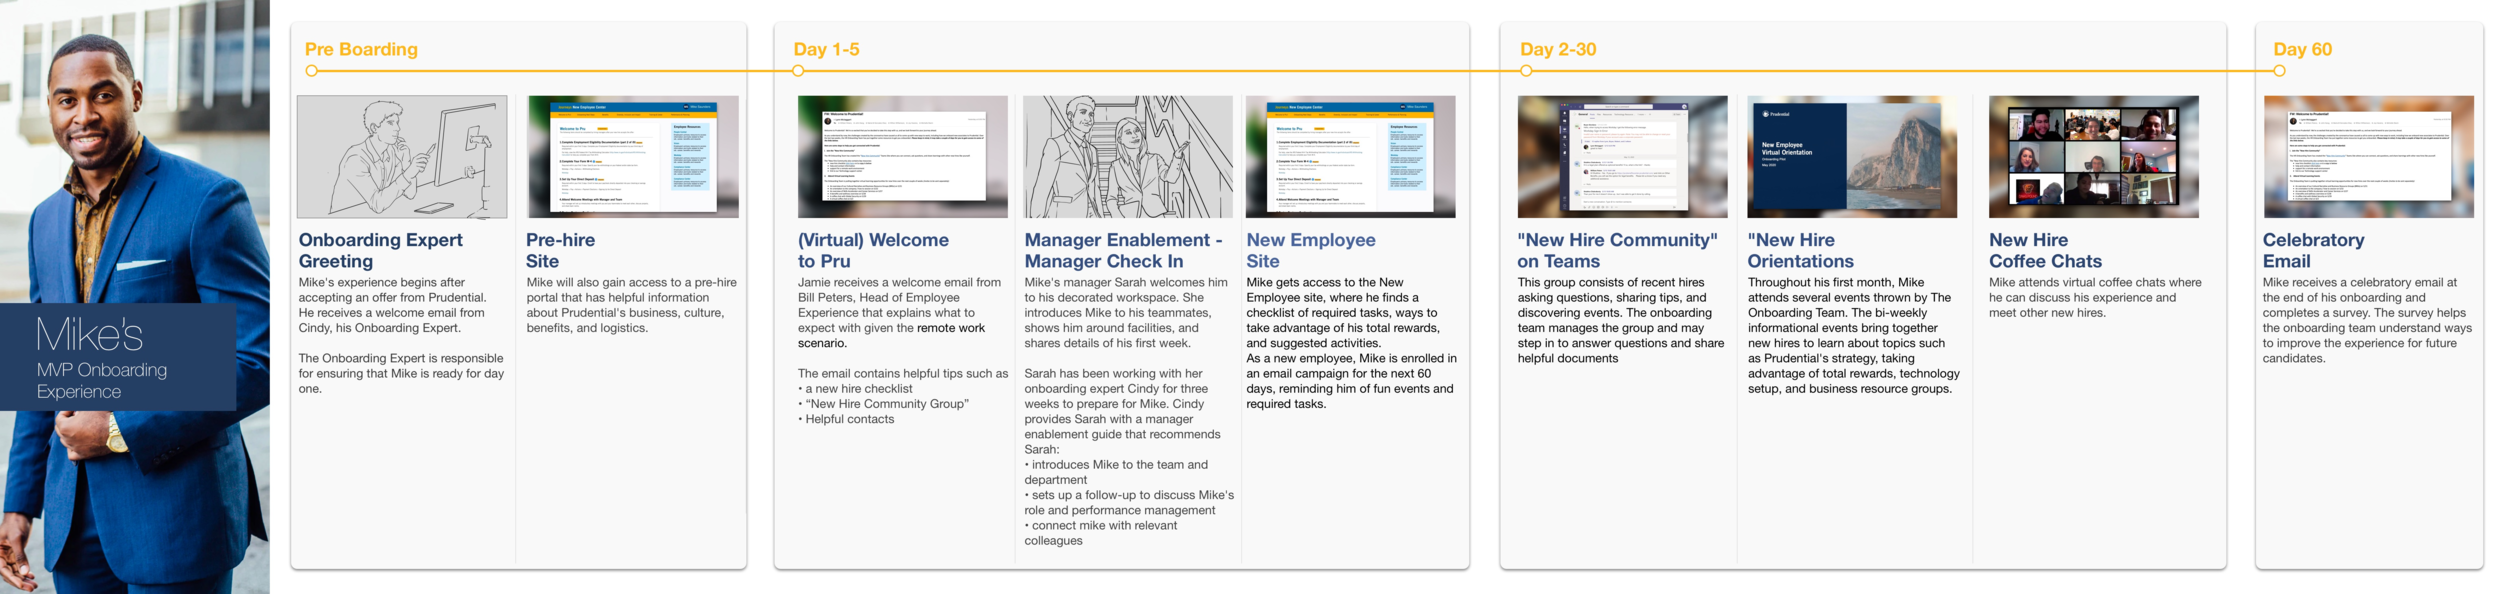Click the 'Day 1-5' phase heading

pyautogui.click(x=826, y=49)
